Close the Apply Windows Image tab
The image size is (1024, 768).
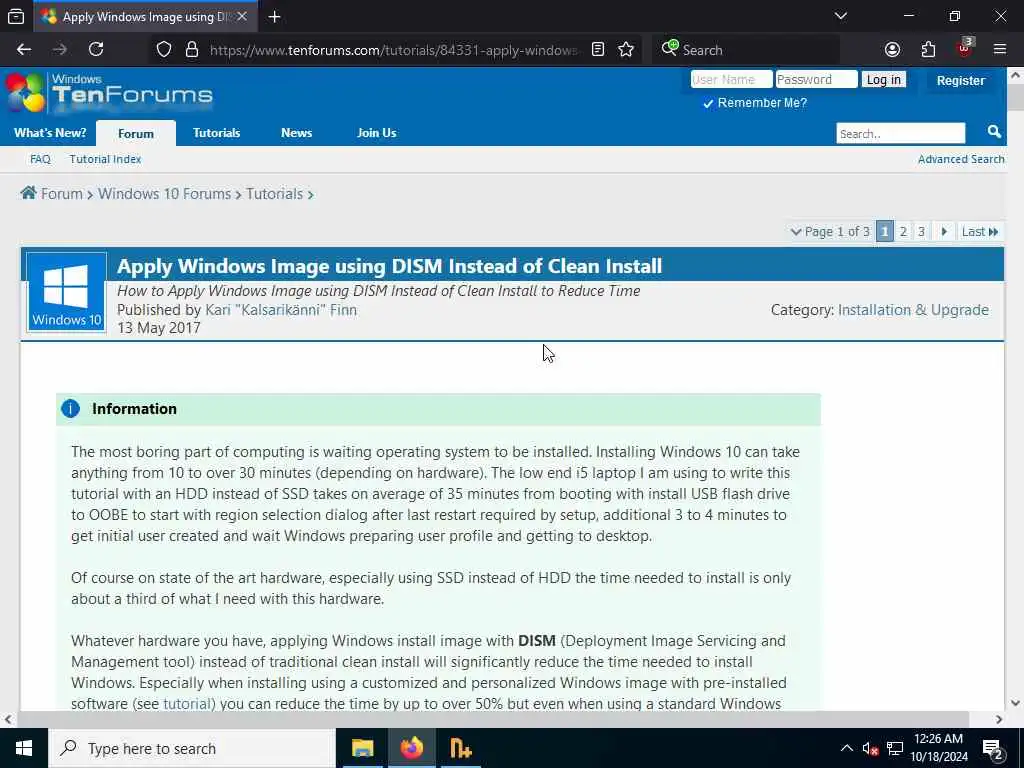242,16
